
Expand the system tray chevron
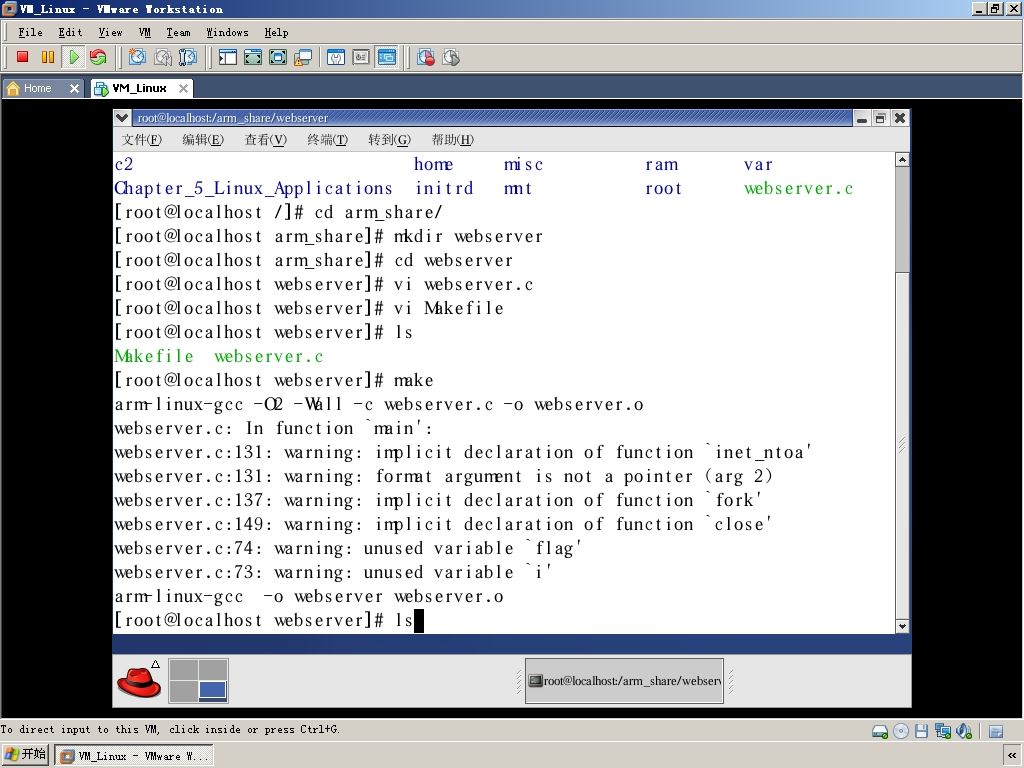pos(1012,756)
